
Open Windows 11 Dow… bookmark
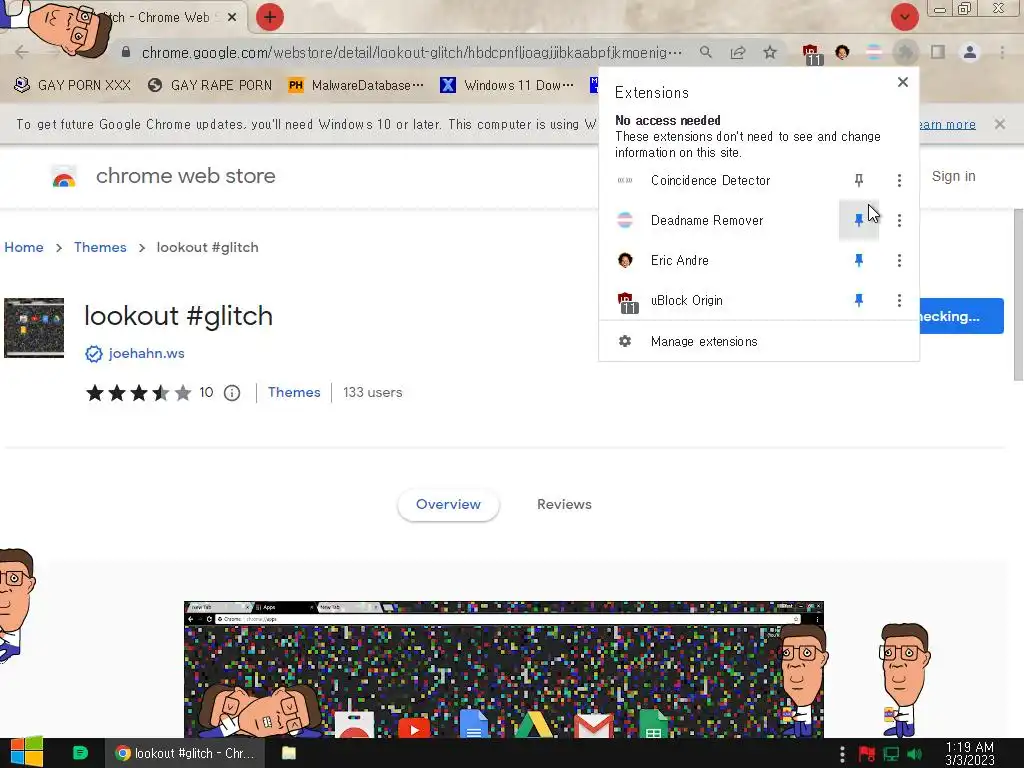(507, 85)
